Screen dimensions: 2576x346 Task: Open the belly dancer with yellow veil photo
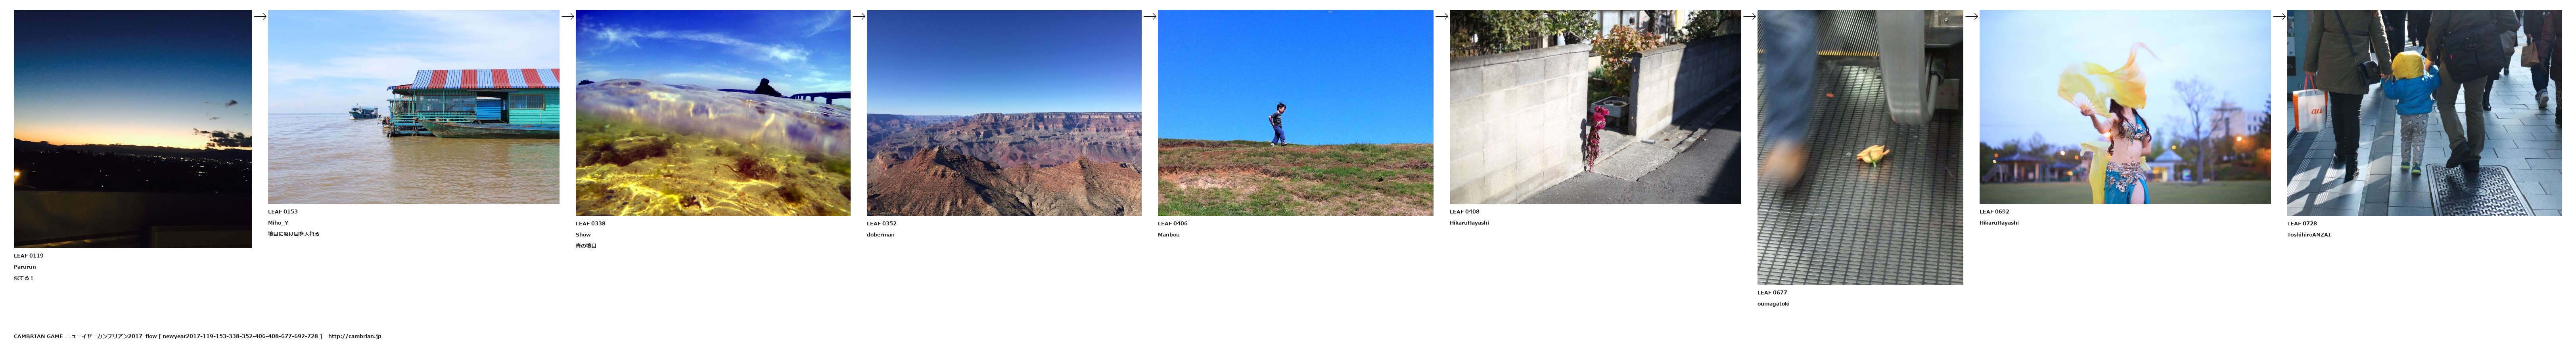[2125, 107]
